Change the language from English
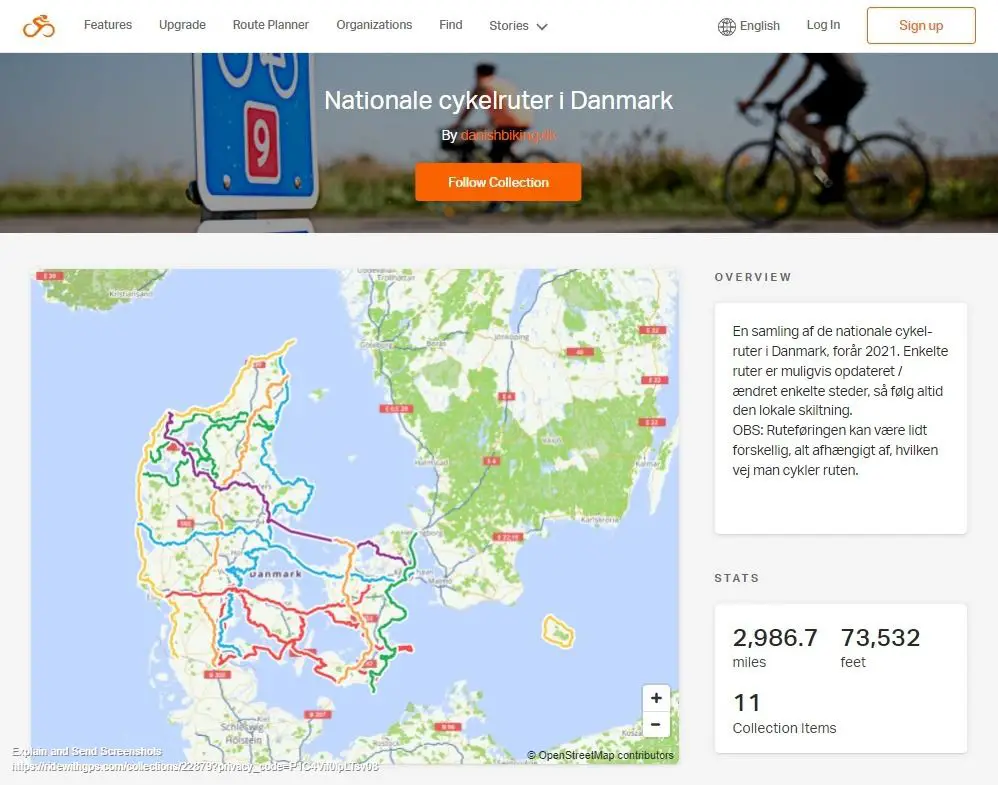Image resolution: width=998 pixels, height=785 pixels. click(759, 26)
